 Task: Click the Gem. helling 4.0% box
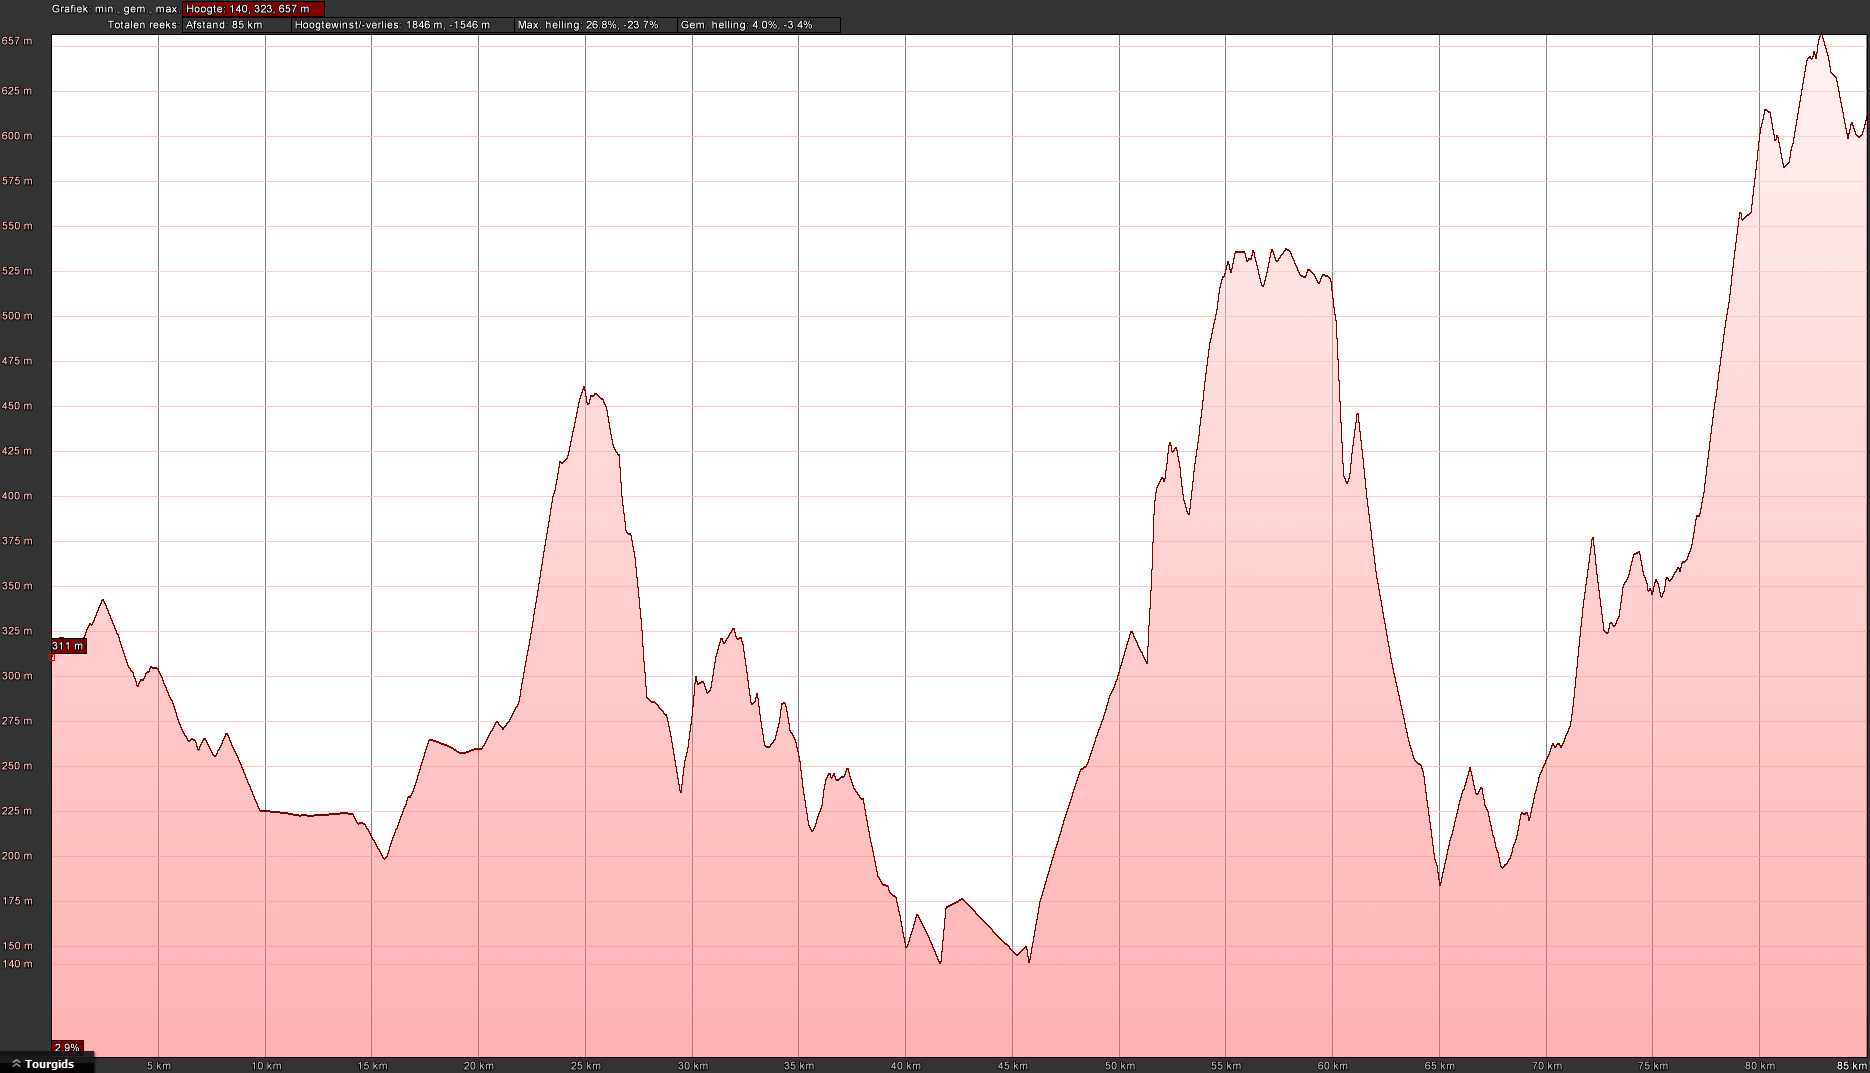(758, 25)
